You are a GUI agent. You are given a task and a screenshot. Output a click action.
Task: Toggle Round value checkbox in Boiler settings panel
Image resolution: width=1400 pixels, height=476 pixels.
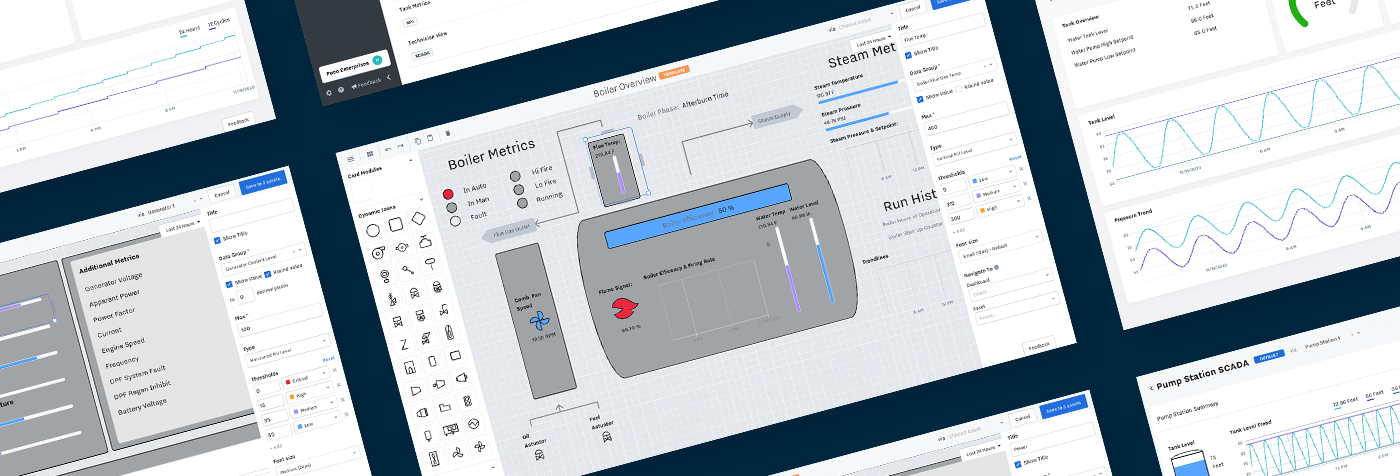pyautogui.click(x=959, y=89)
